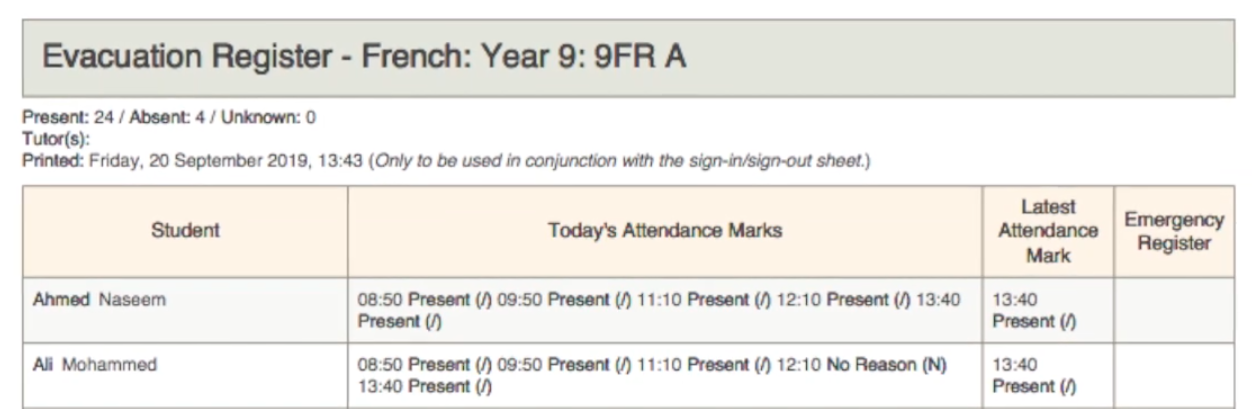Click the italic sign-in/sign-out sheet note

[x=620, y=160]
